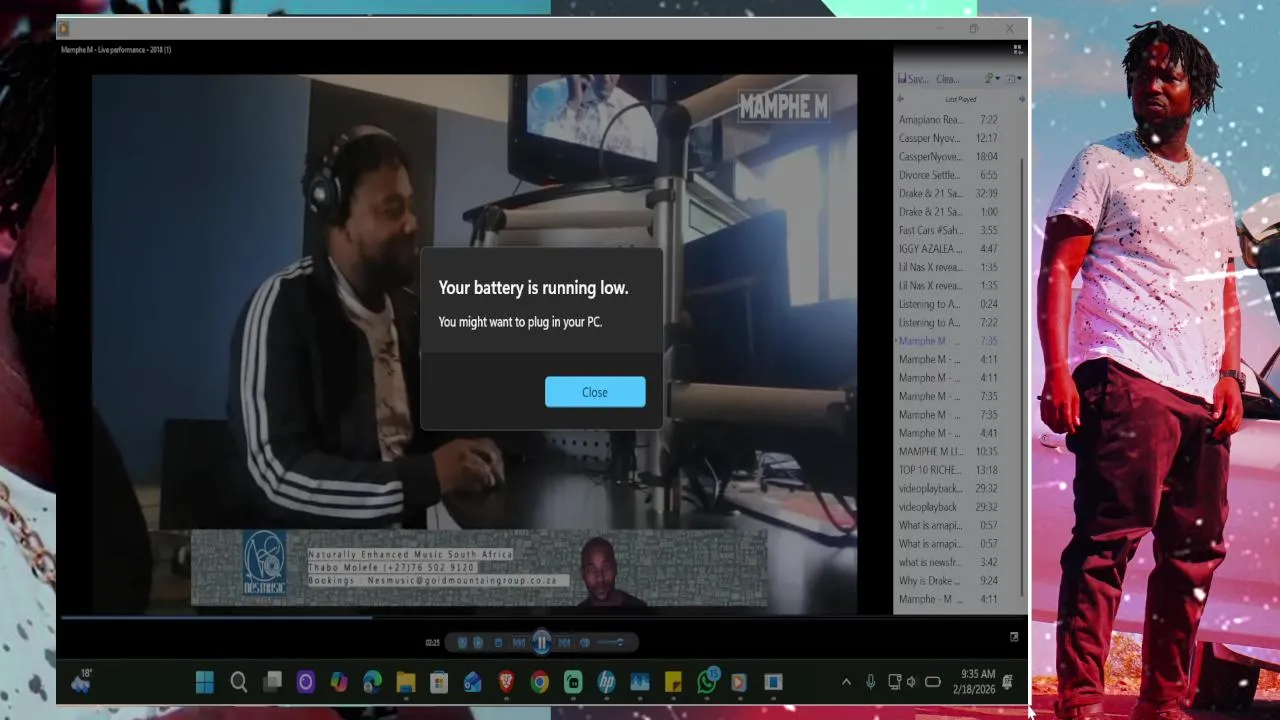Image resolution: width=1280 pixels, height=720 pixels.
Task: Open the battery status in the tray
Action: pyautogui.click(x=933, y=682)
